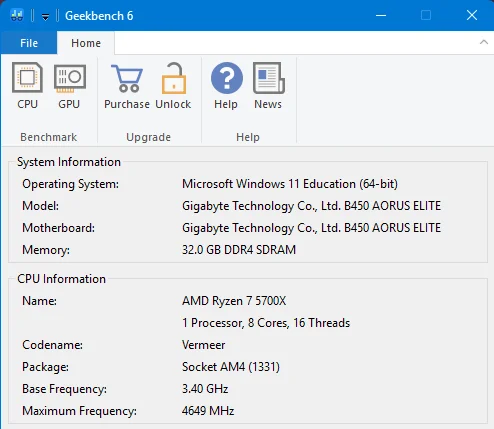Click the Socket AM4 (1331) package value
The height and width of the screenshot is (429, 494).
[x=231, y=367]
